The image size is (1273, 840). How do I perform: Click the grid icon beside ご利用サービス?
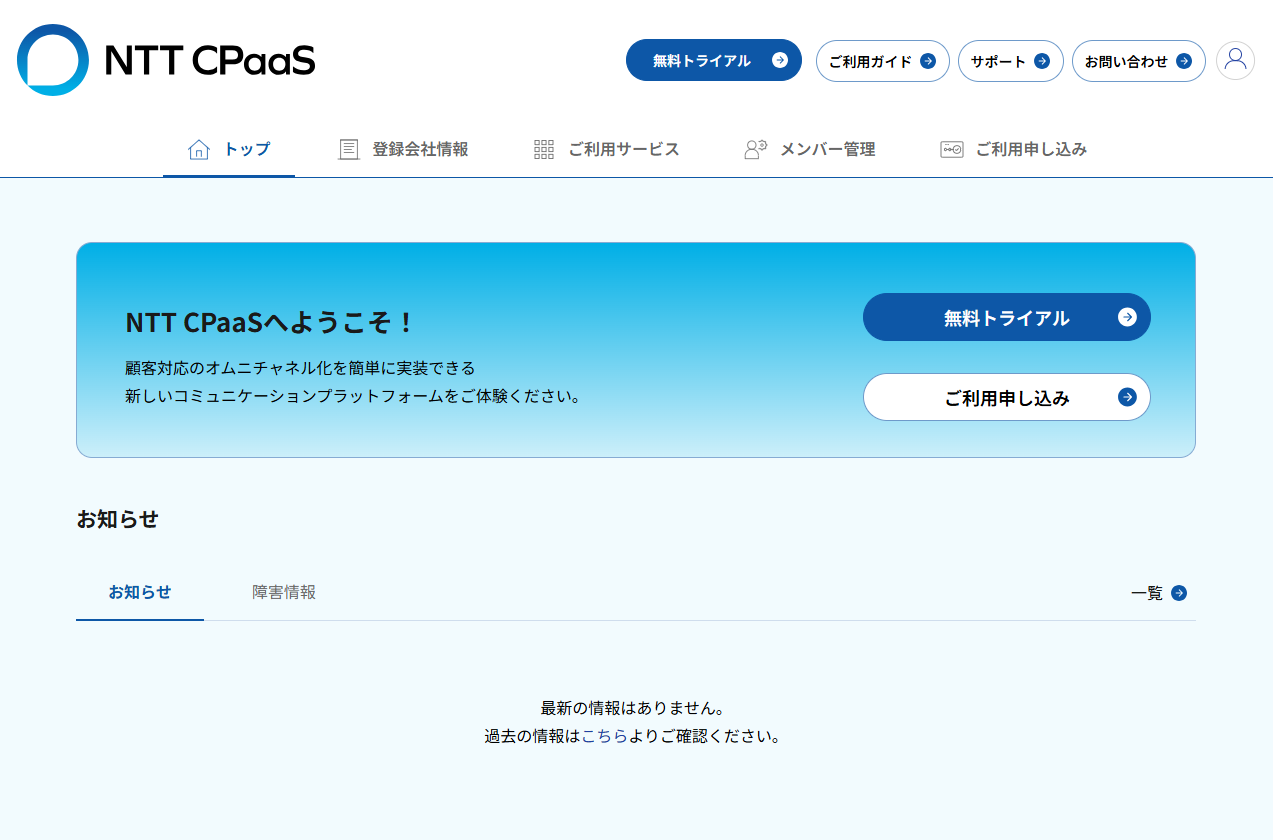(x=544, y=150)
